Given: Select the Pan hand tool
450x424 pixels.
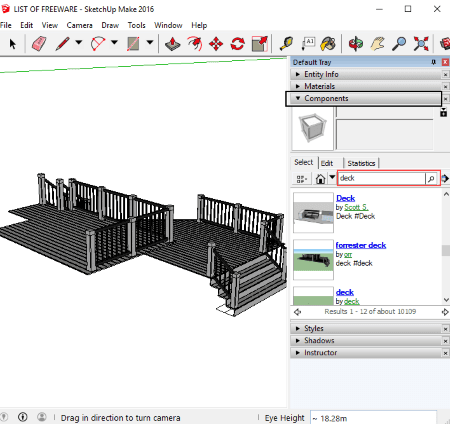Looking at the screenshot, I should point(377,44).
